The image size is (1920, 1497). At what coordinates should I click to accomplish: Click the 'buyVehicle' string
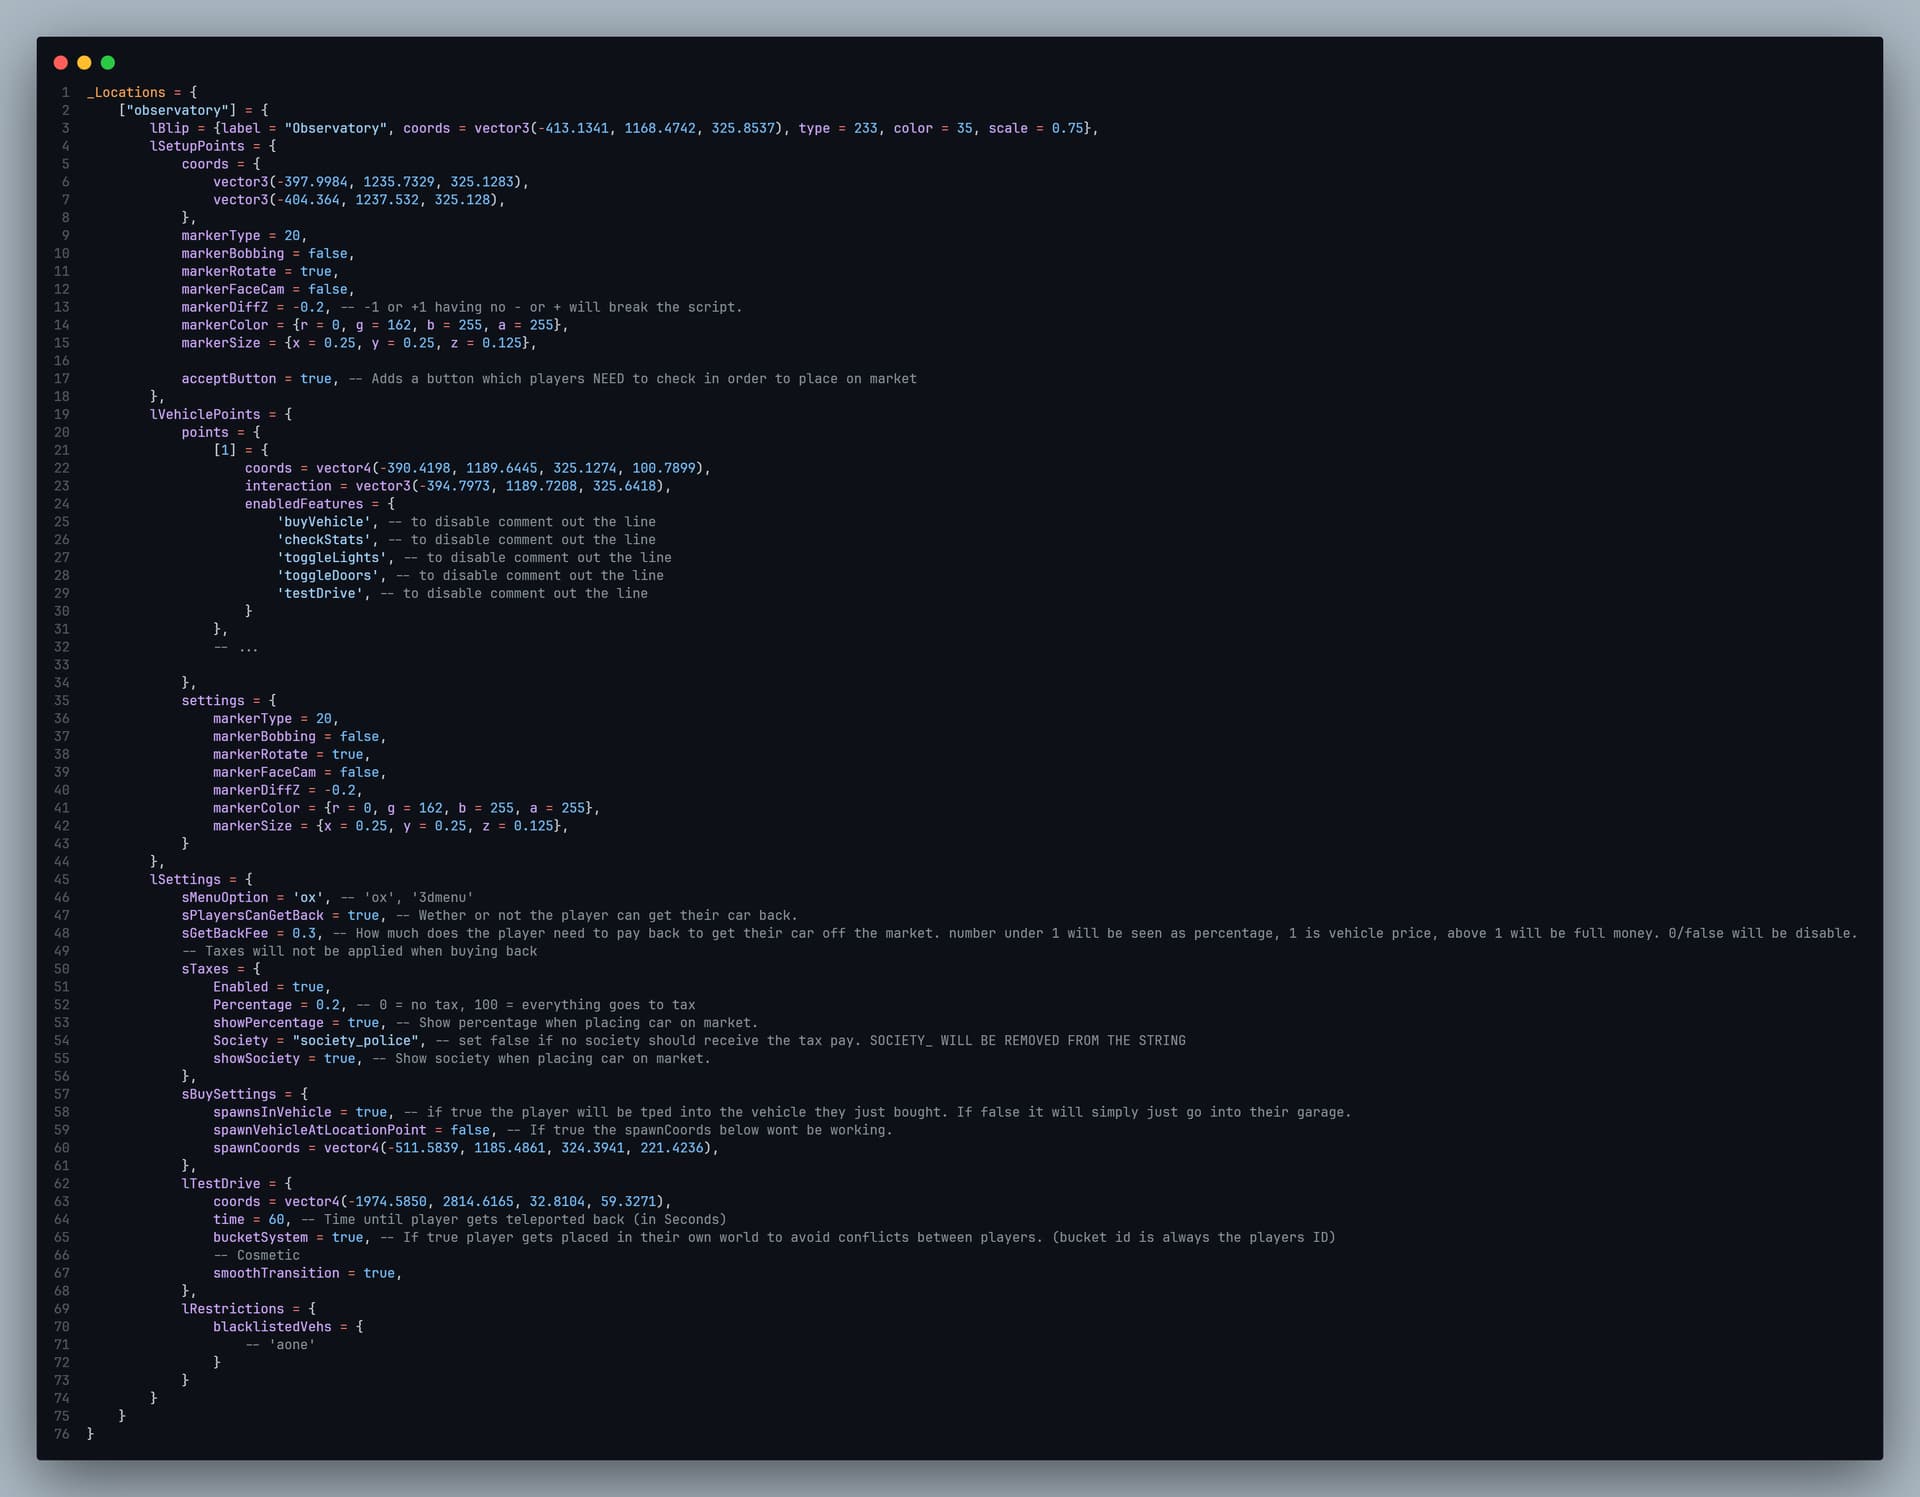point(324,522)
